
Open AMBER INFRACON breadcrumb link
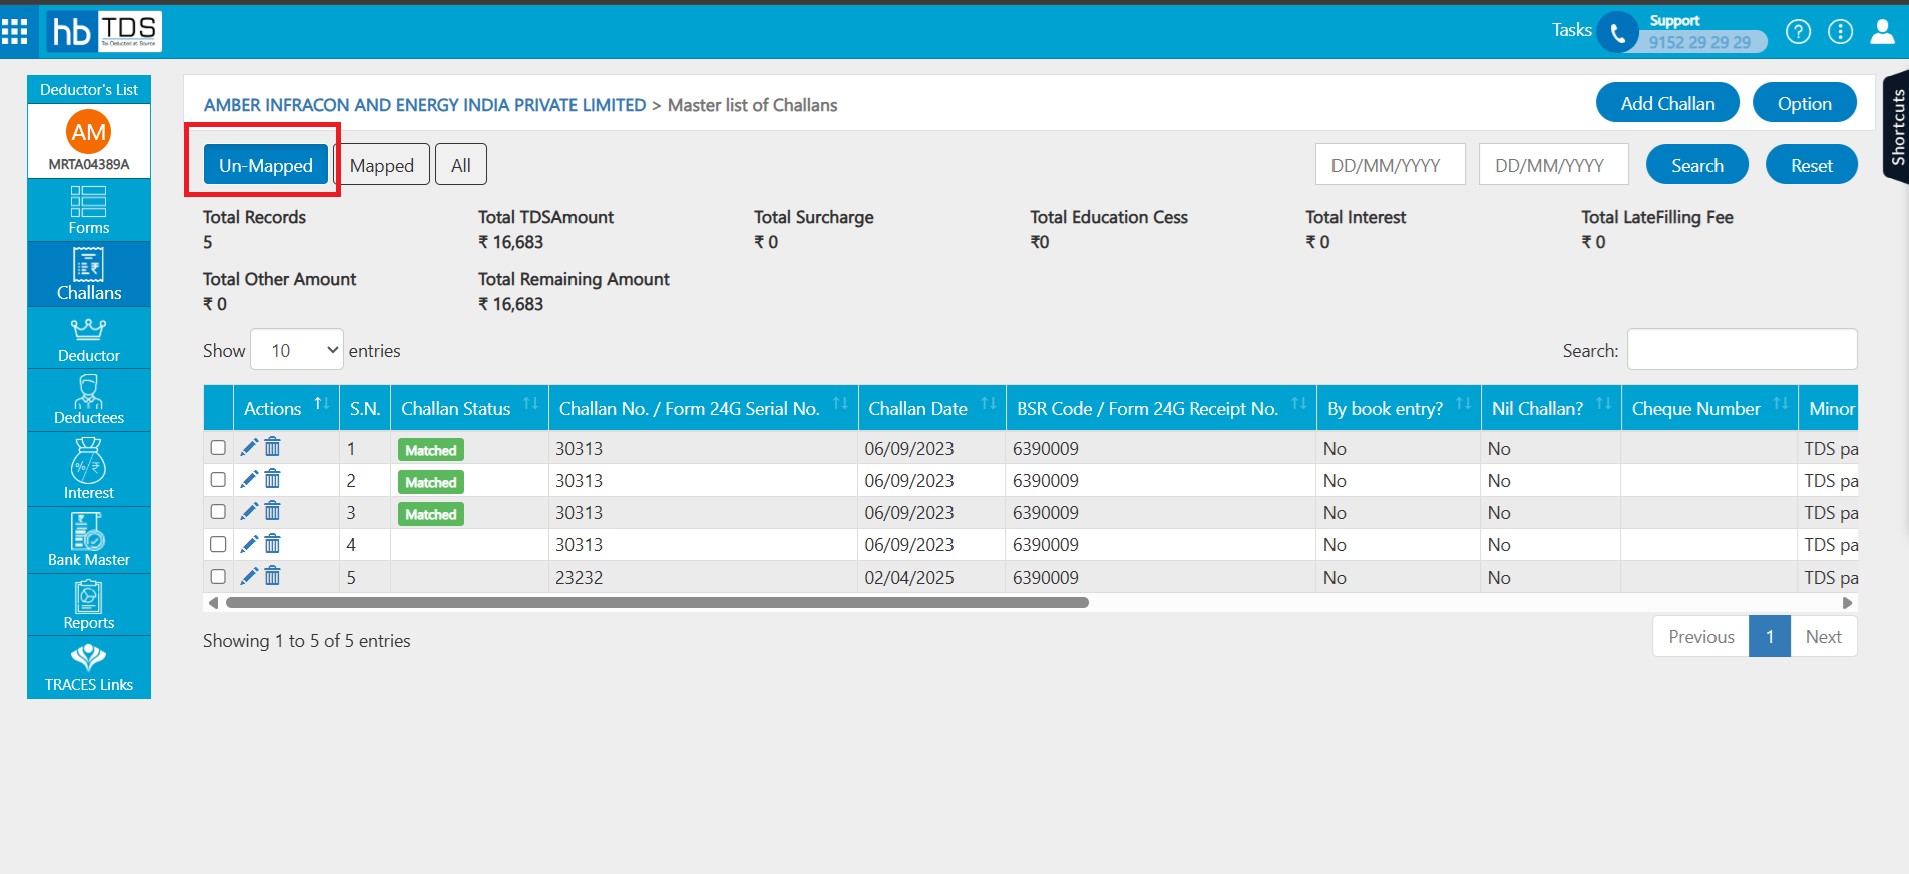coord(425,105)
